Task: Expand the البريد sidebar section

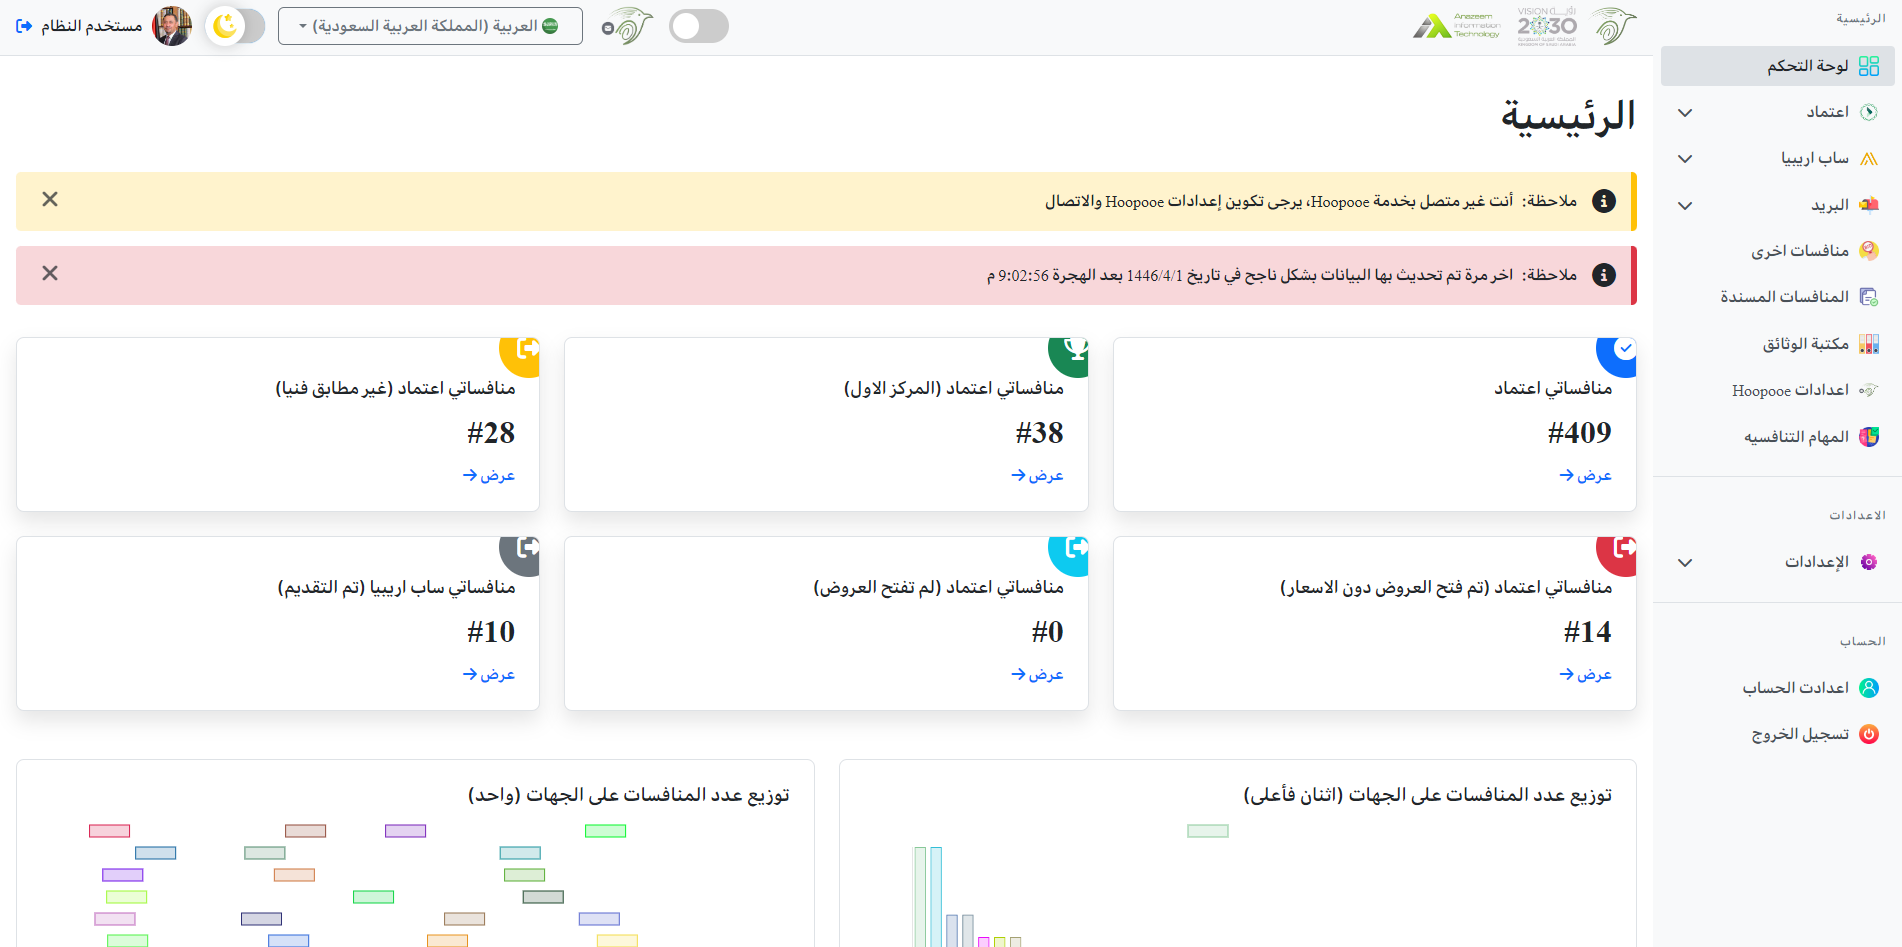Action: click(x=1684, y=204)
